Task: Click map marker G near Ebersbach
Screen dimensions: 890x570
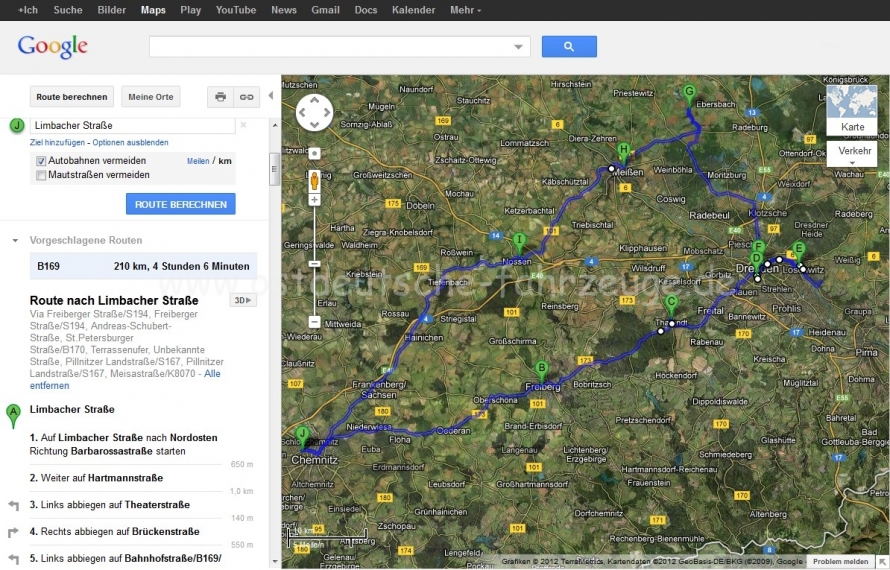Action: click(689, 95)
